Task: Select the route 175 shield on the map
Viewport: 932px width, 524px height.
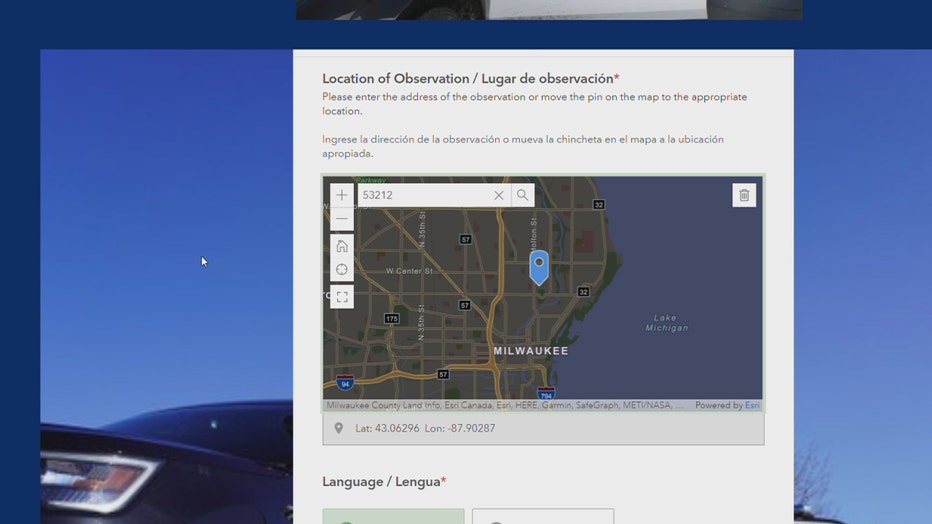Action: (391, 318)
